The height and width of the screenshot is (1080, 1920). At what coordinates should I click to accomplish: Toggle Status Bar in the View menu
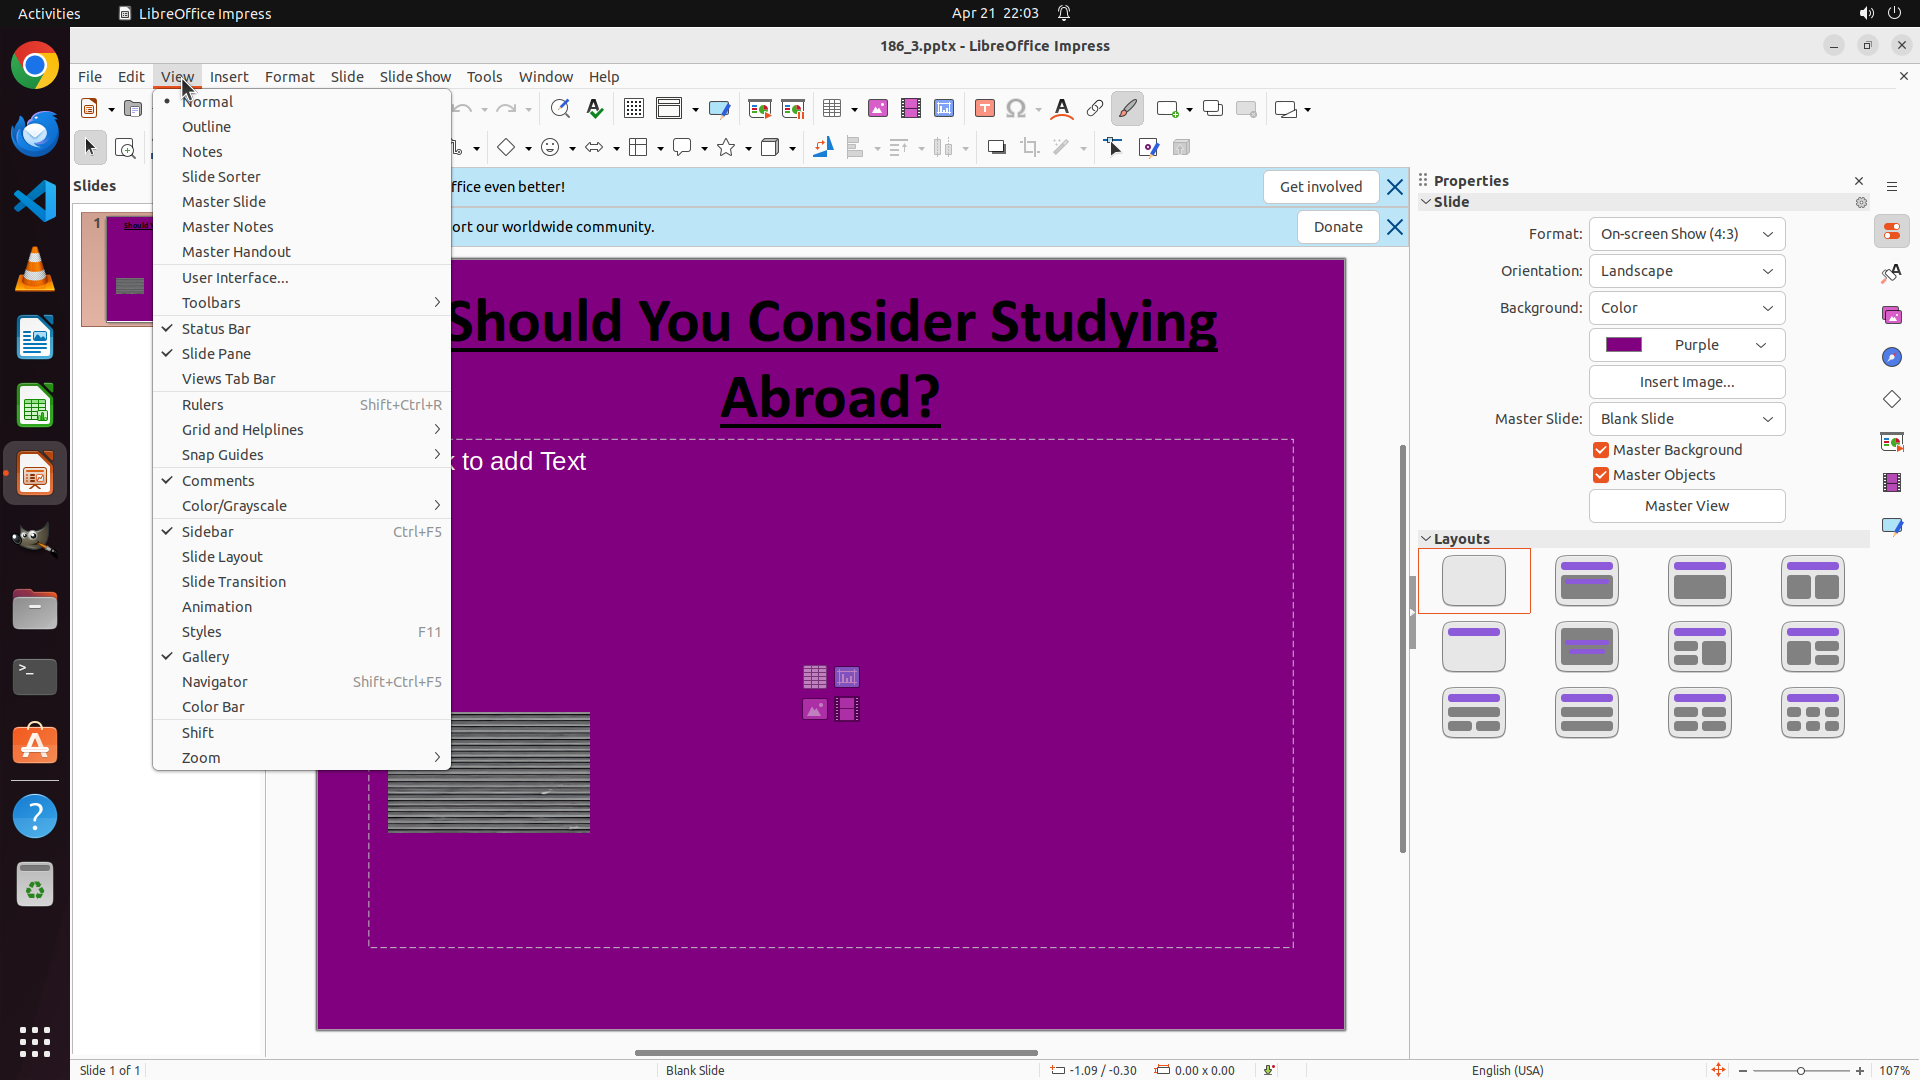pyautogui.click(x=216, y=329)
